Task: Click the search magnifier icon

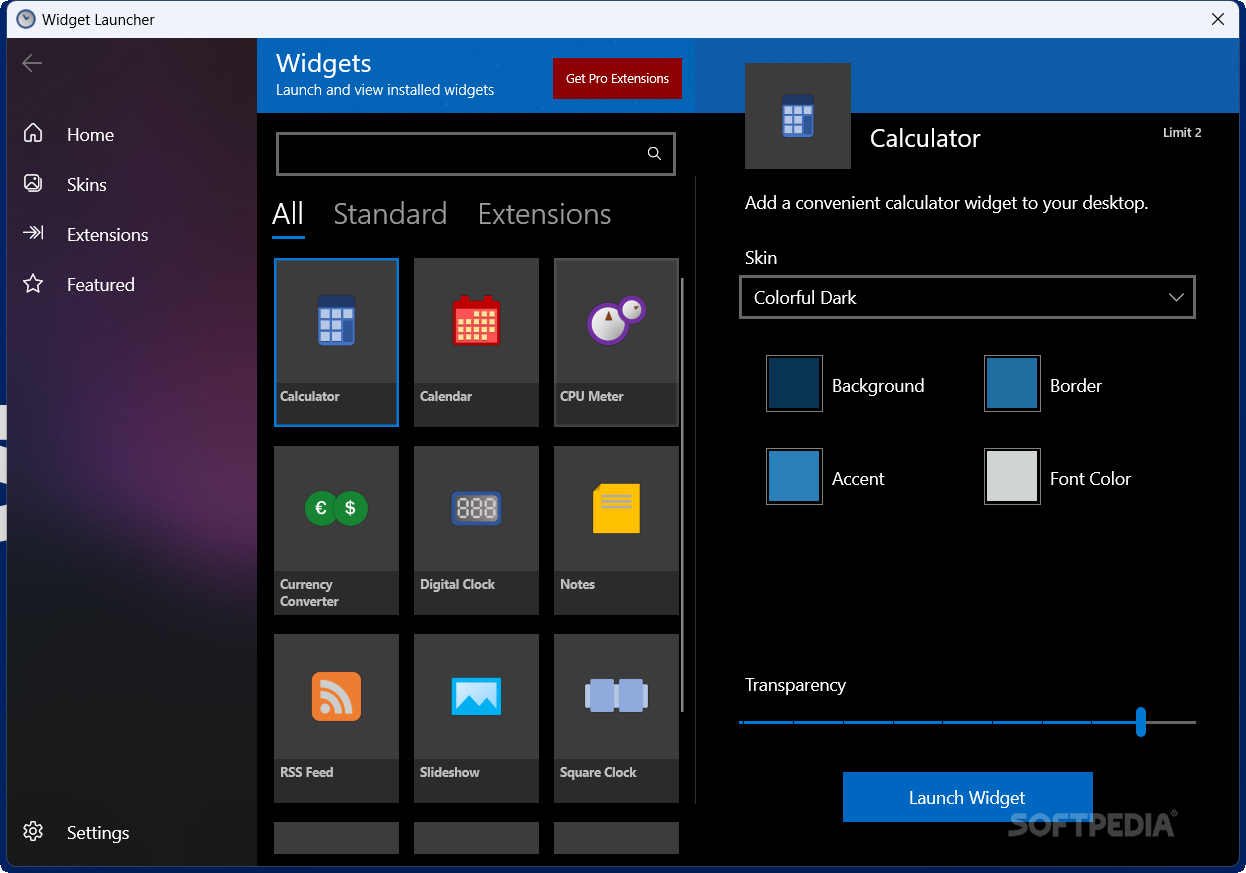Action: coord(654,153)
